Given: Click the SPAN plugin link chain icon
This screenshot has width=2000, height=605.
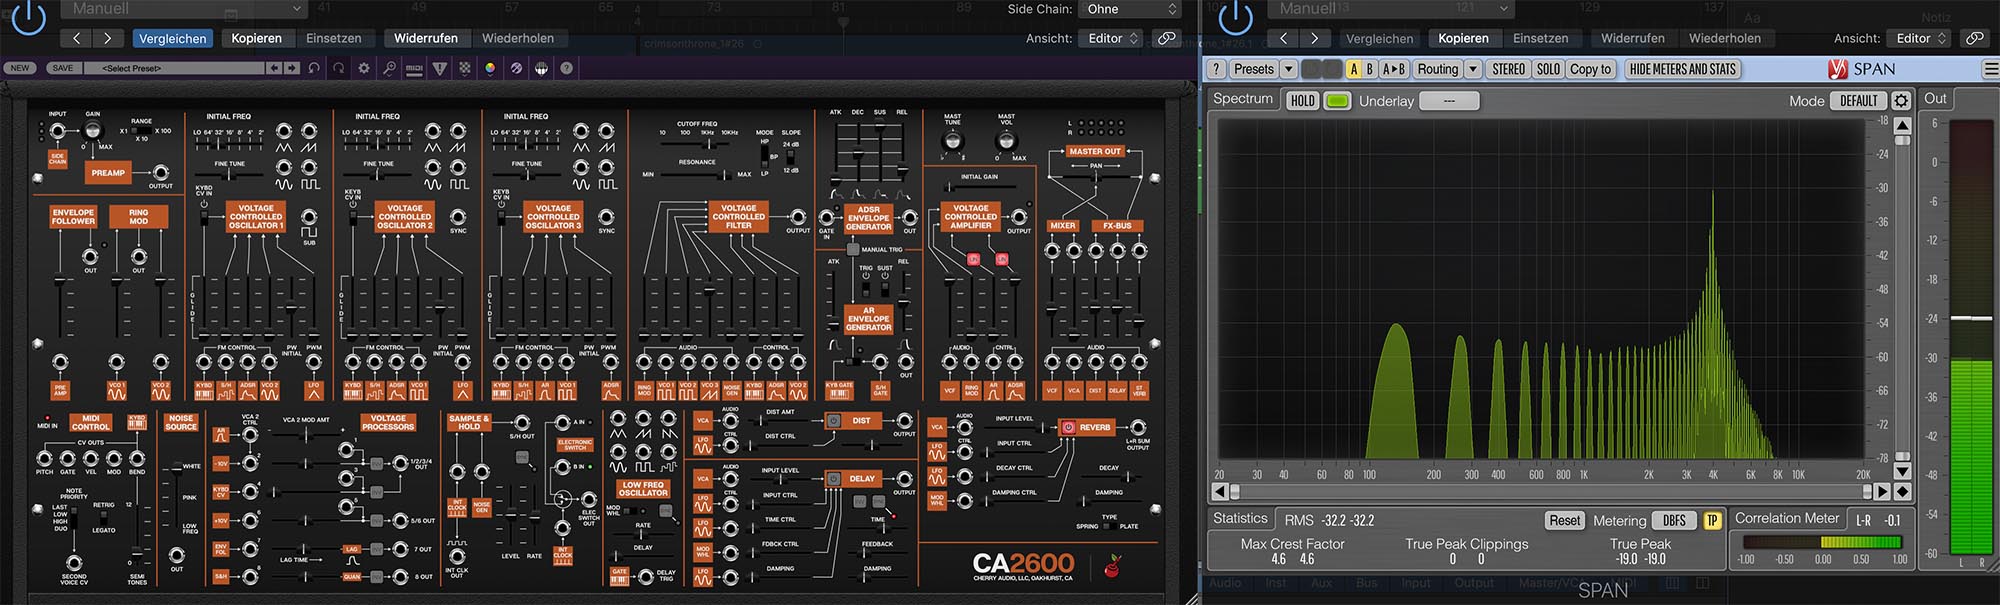Looking at the screenshot, I should (x=1974, y=38).
